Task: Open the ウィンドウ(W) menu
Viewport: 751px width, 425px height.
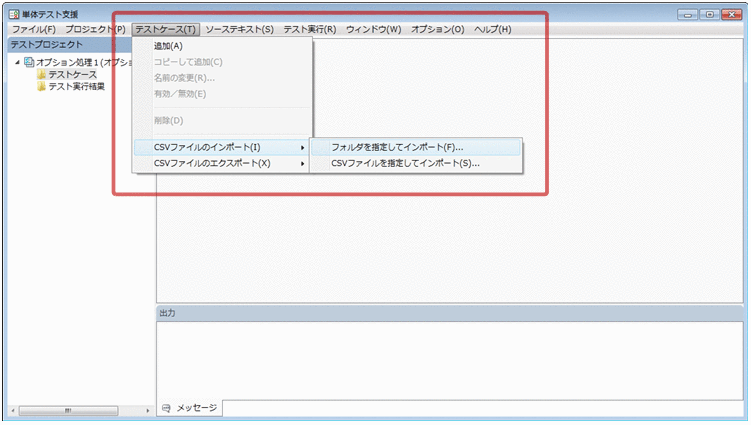Action: (374, 29)
